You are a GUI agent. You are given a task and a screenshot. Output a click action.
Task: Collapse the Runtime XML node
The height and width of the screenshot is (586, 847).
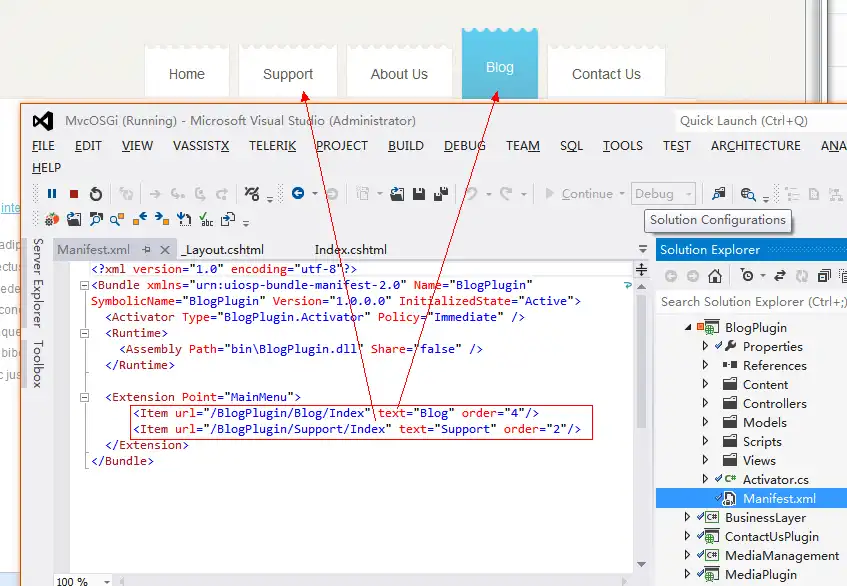[x=84, y=333]
